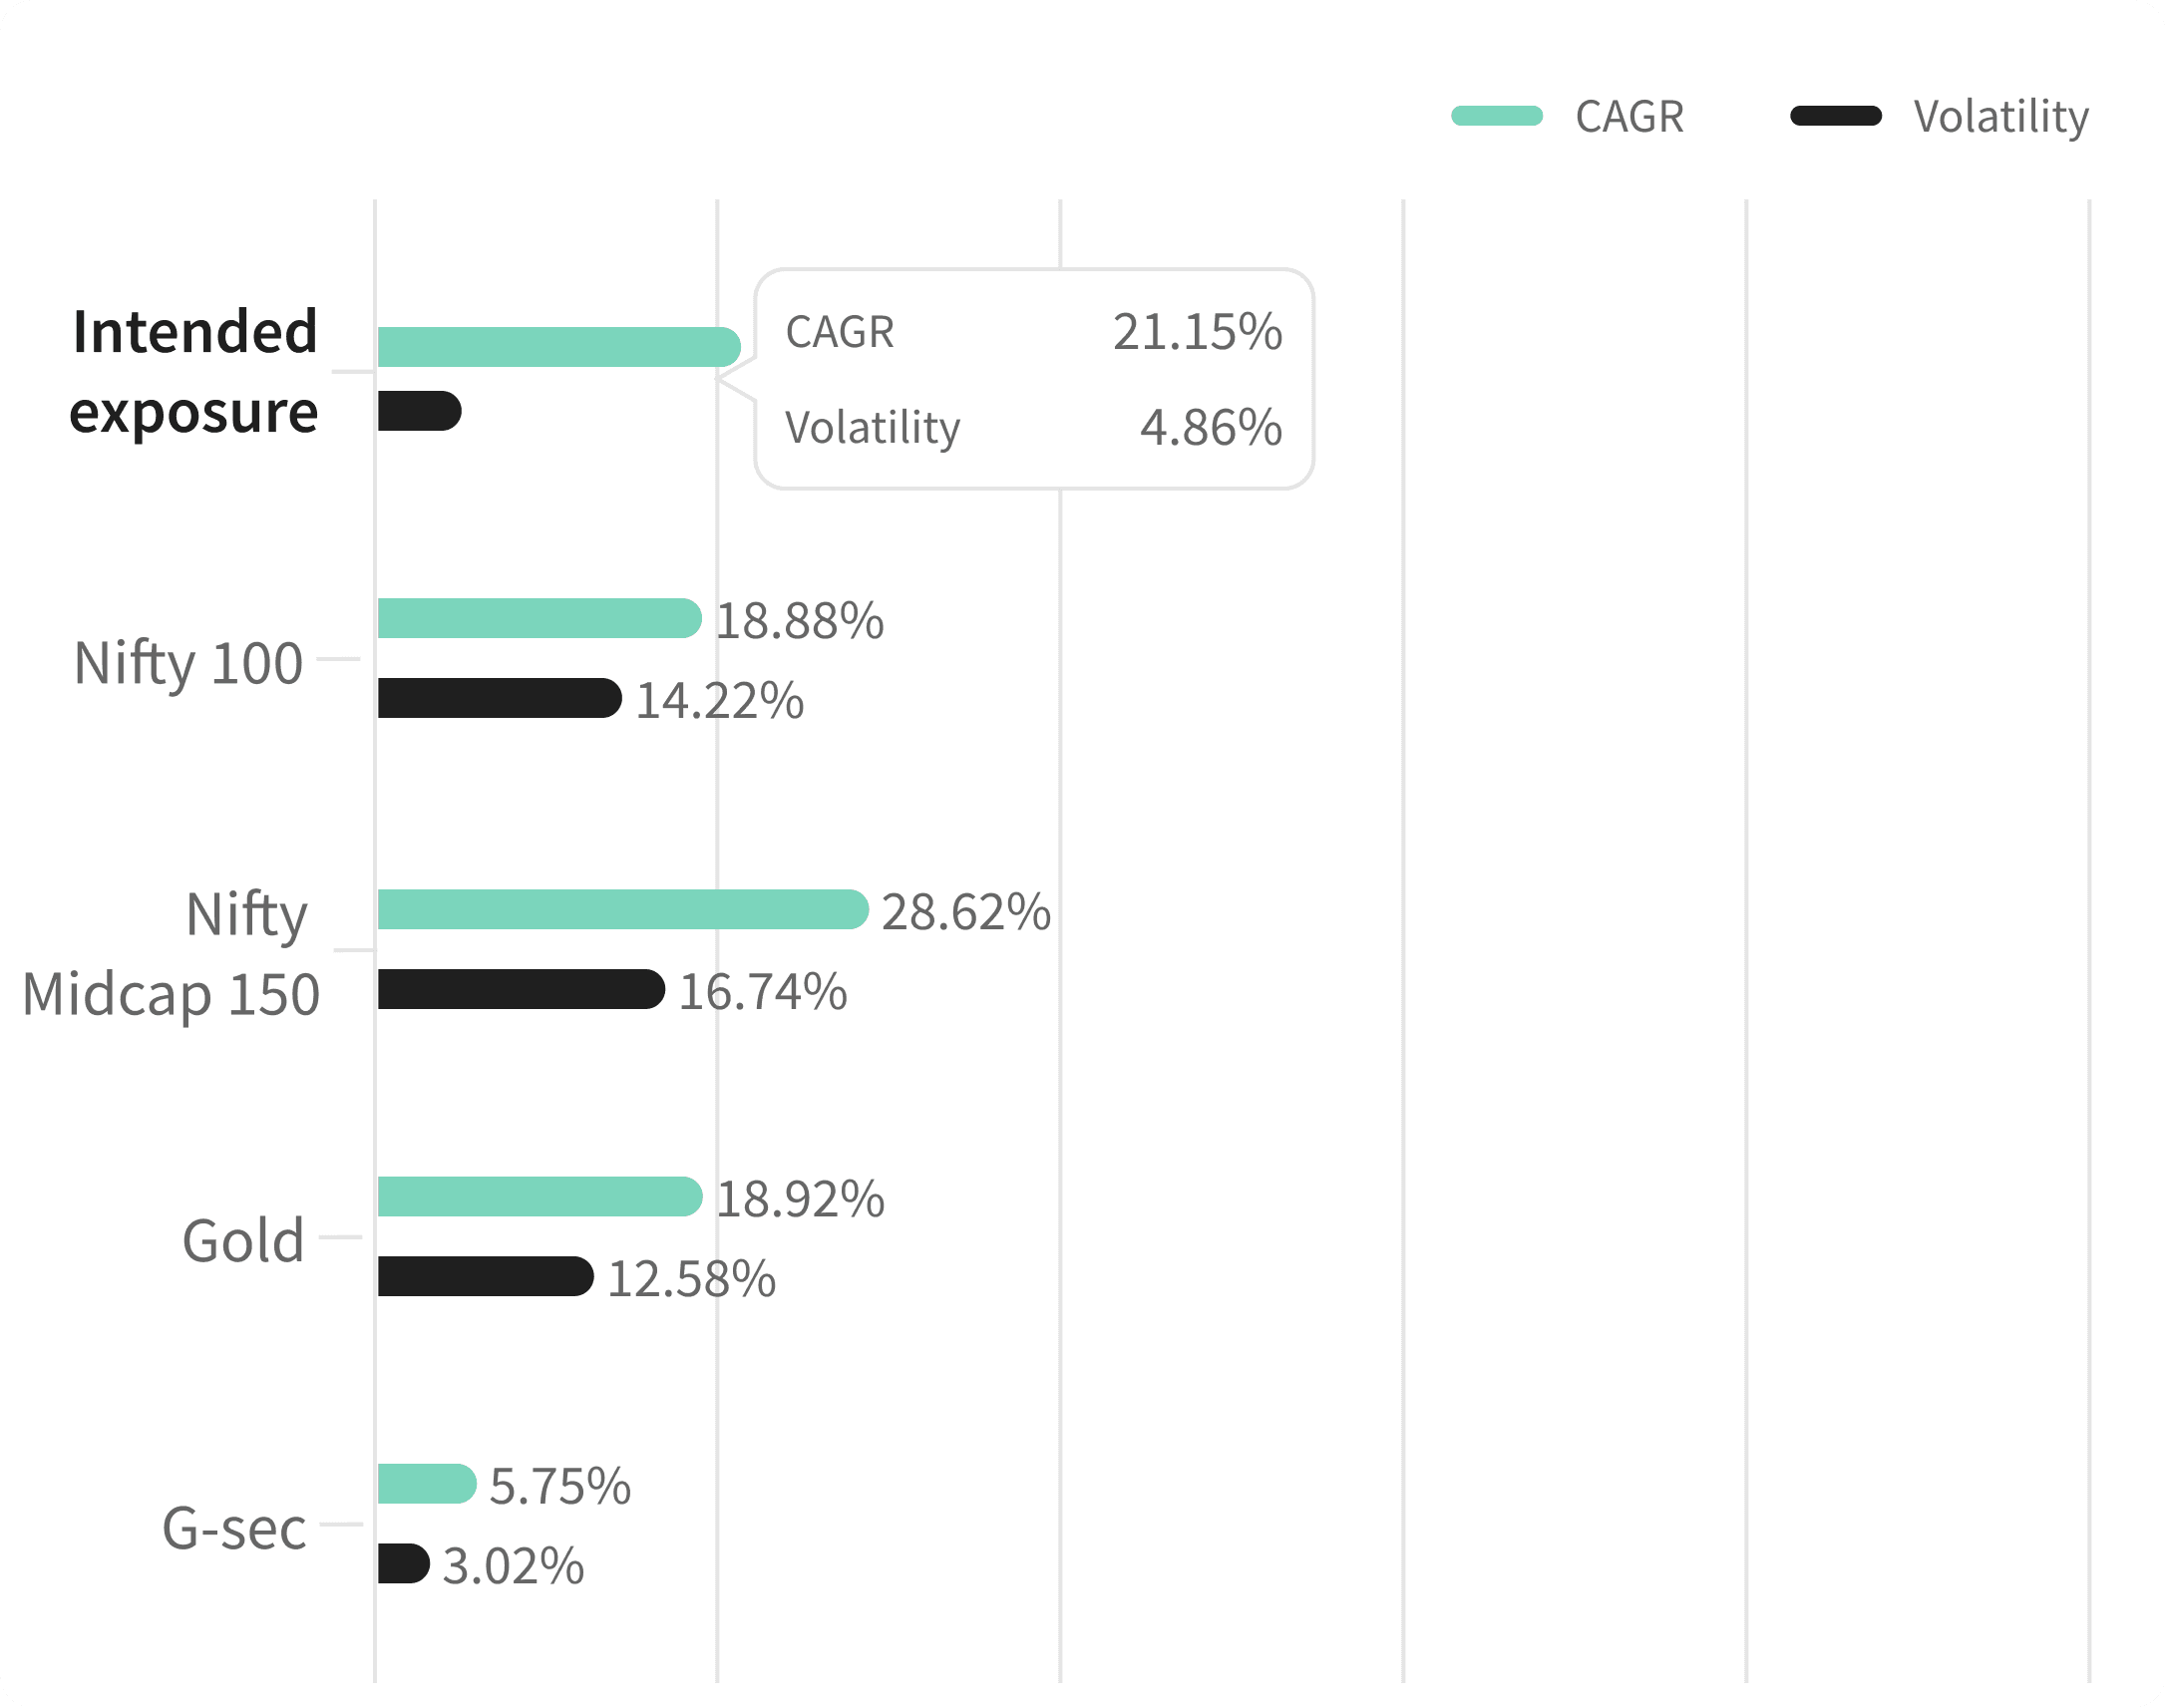Click the Gold volatility bar
2166x1708 pixels.
tap(484, 1276)
